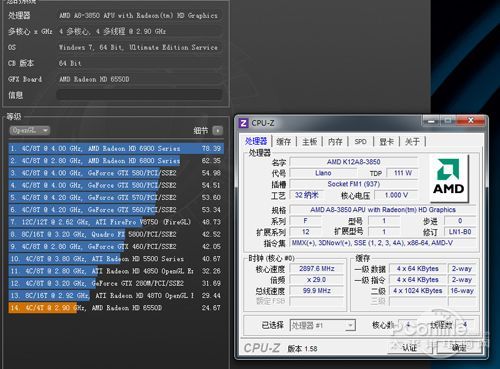The height and width of the screenshot is (369, 500).
Task: Close the CPU-Z window
Action: [471, 121]
